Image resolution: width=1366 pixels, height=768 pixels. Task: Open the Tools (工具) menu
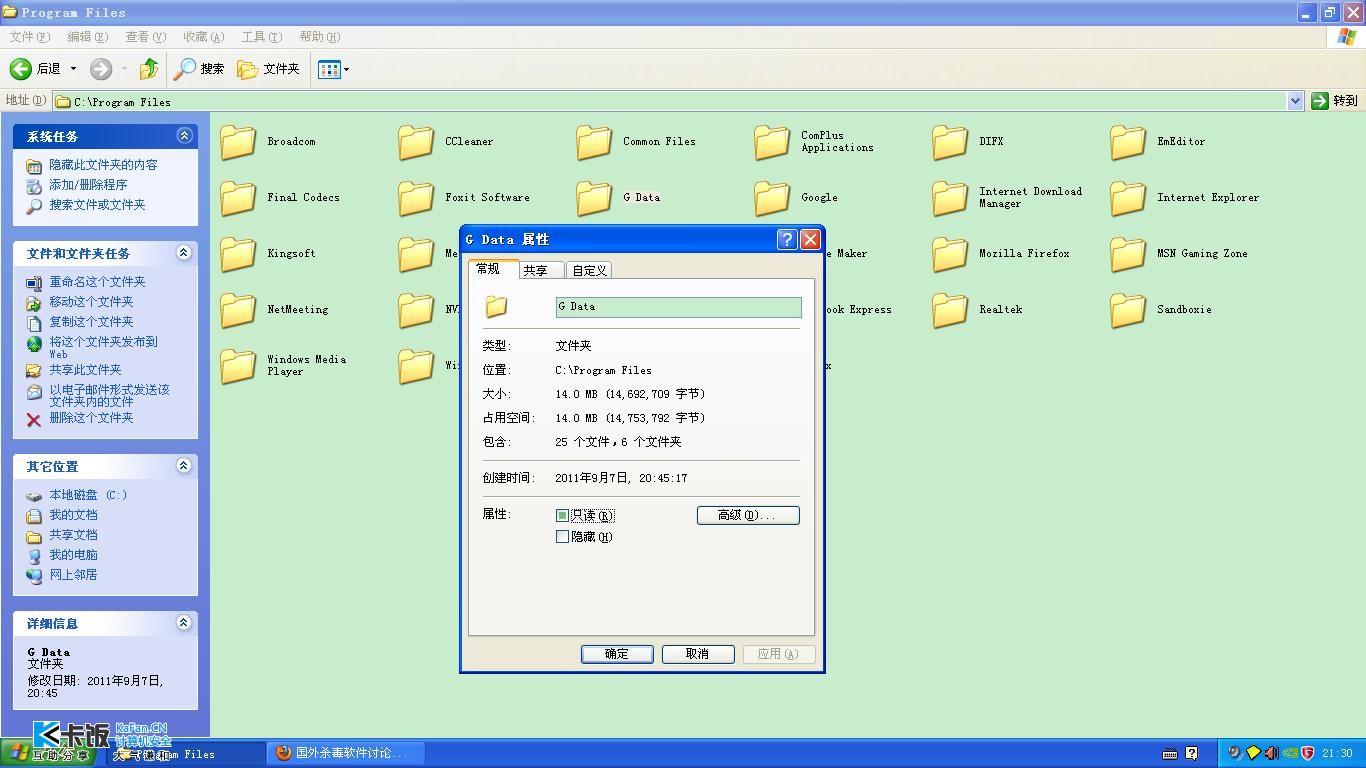tap(261, 37)
